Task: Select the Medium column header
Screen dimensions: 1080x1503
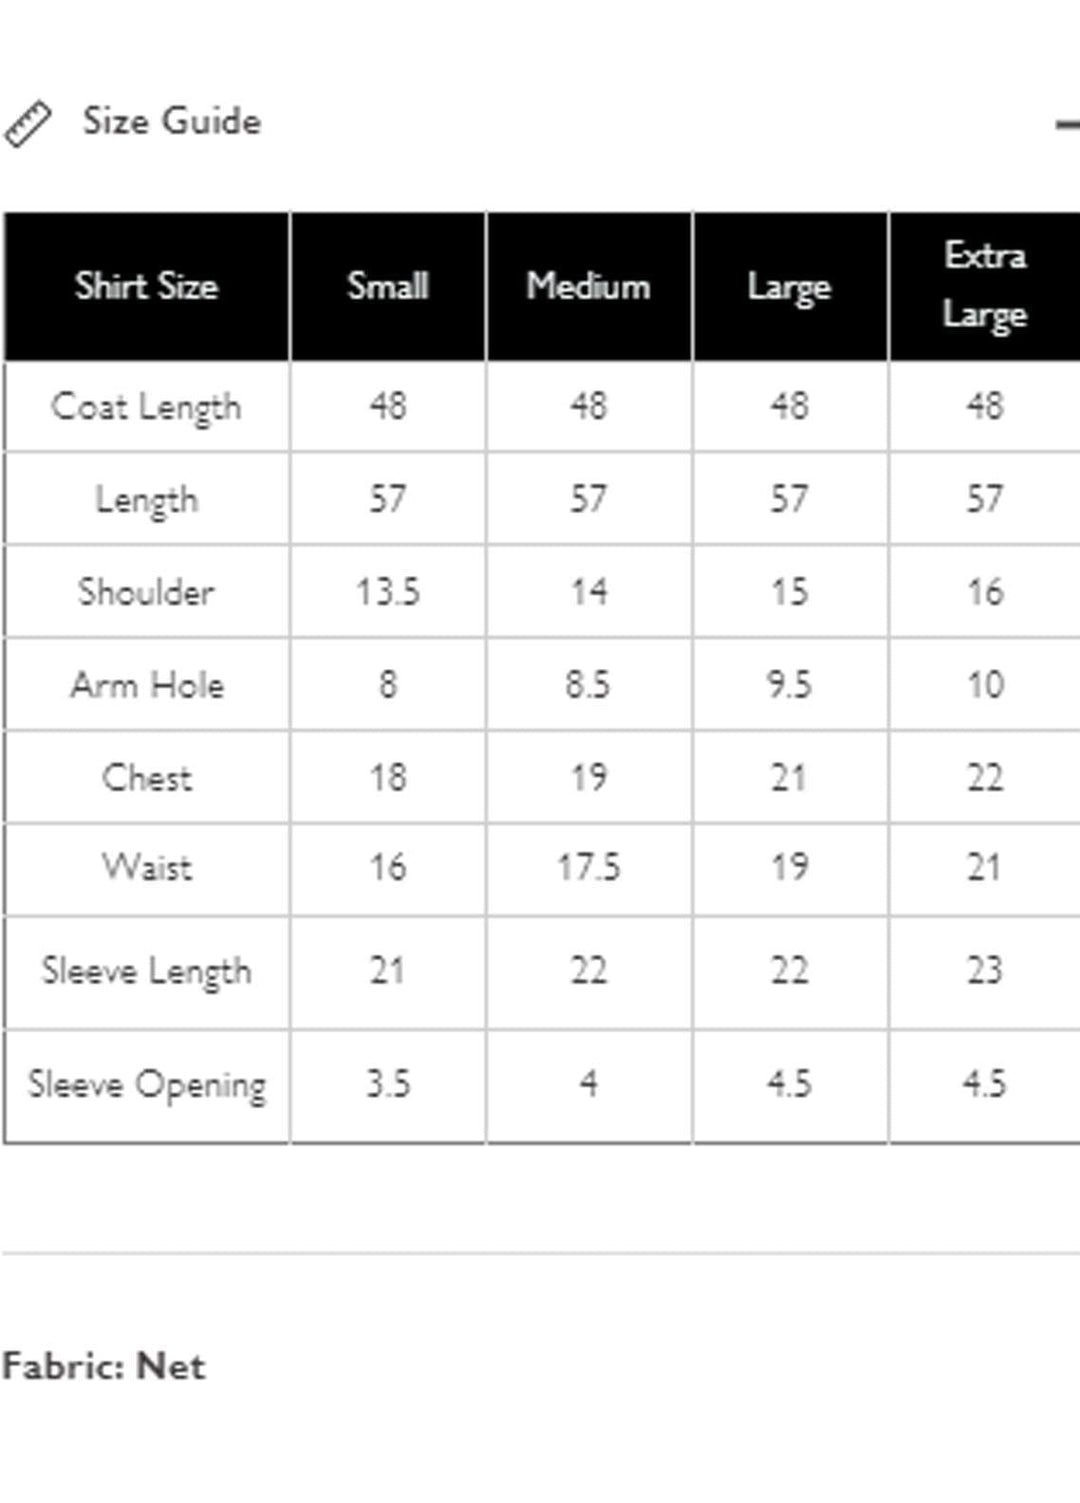Action: (x=588, y=286)
